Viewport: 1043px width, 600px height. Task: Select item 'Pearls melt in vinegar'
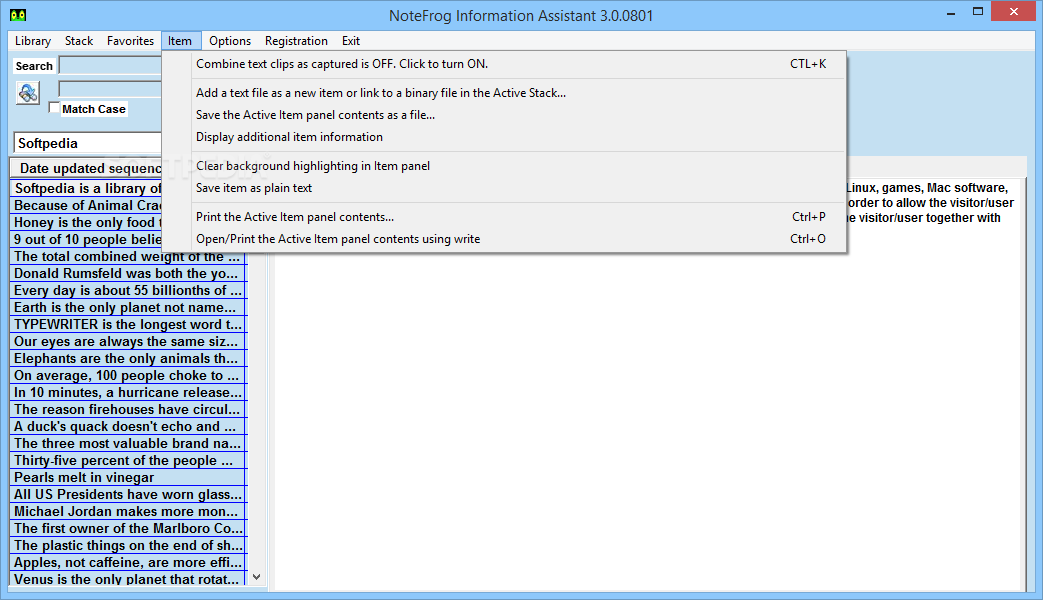pyautogui.click(x=128, y=477)
